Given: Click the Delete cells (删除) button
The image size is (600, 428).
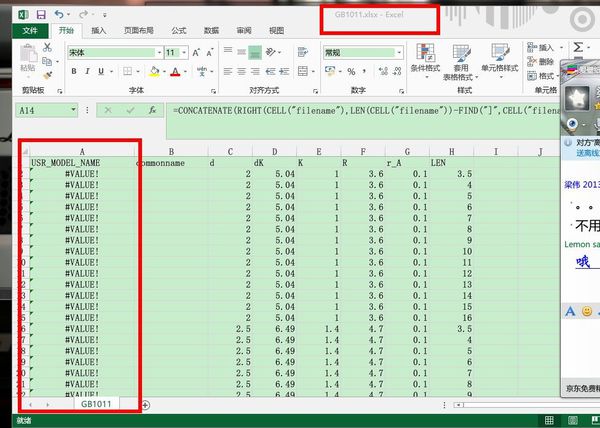Looking at the screenshot, I should click(x=541, y=62).
